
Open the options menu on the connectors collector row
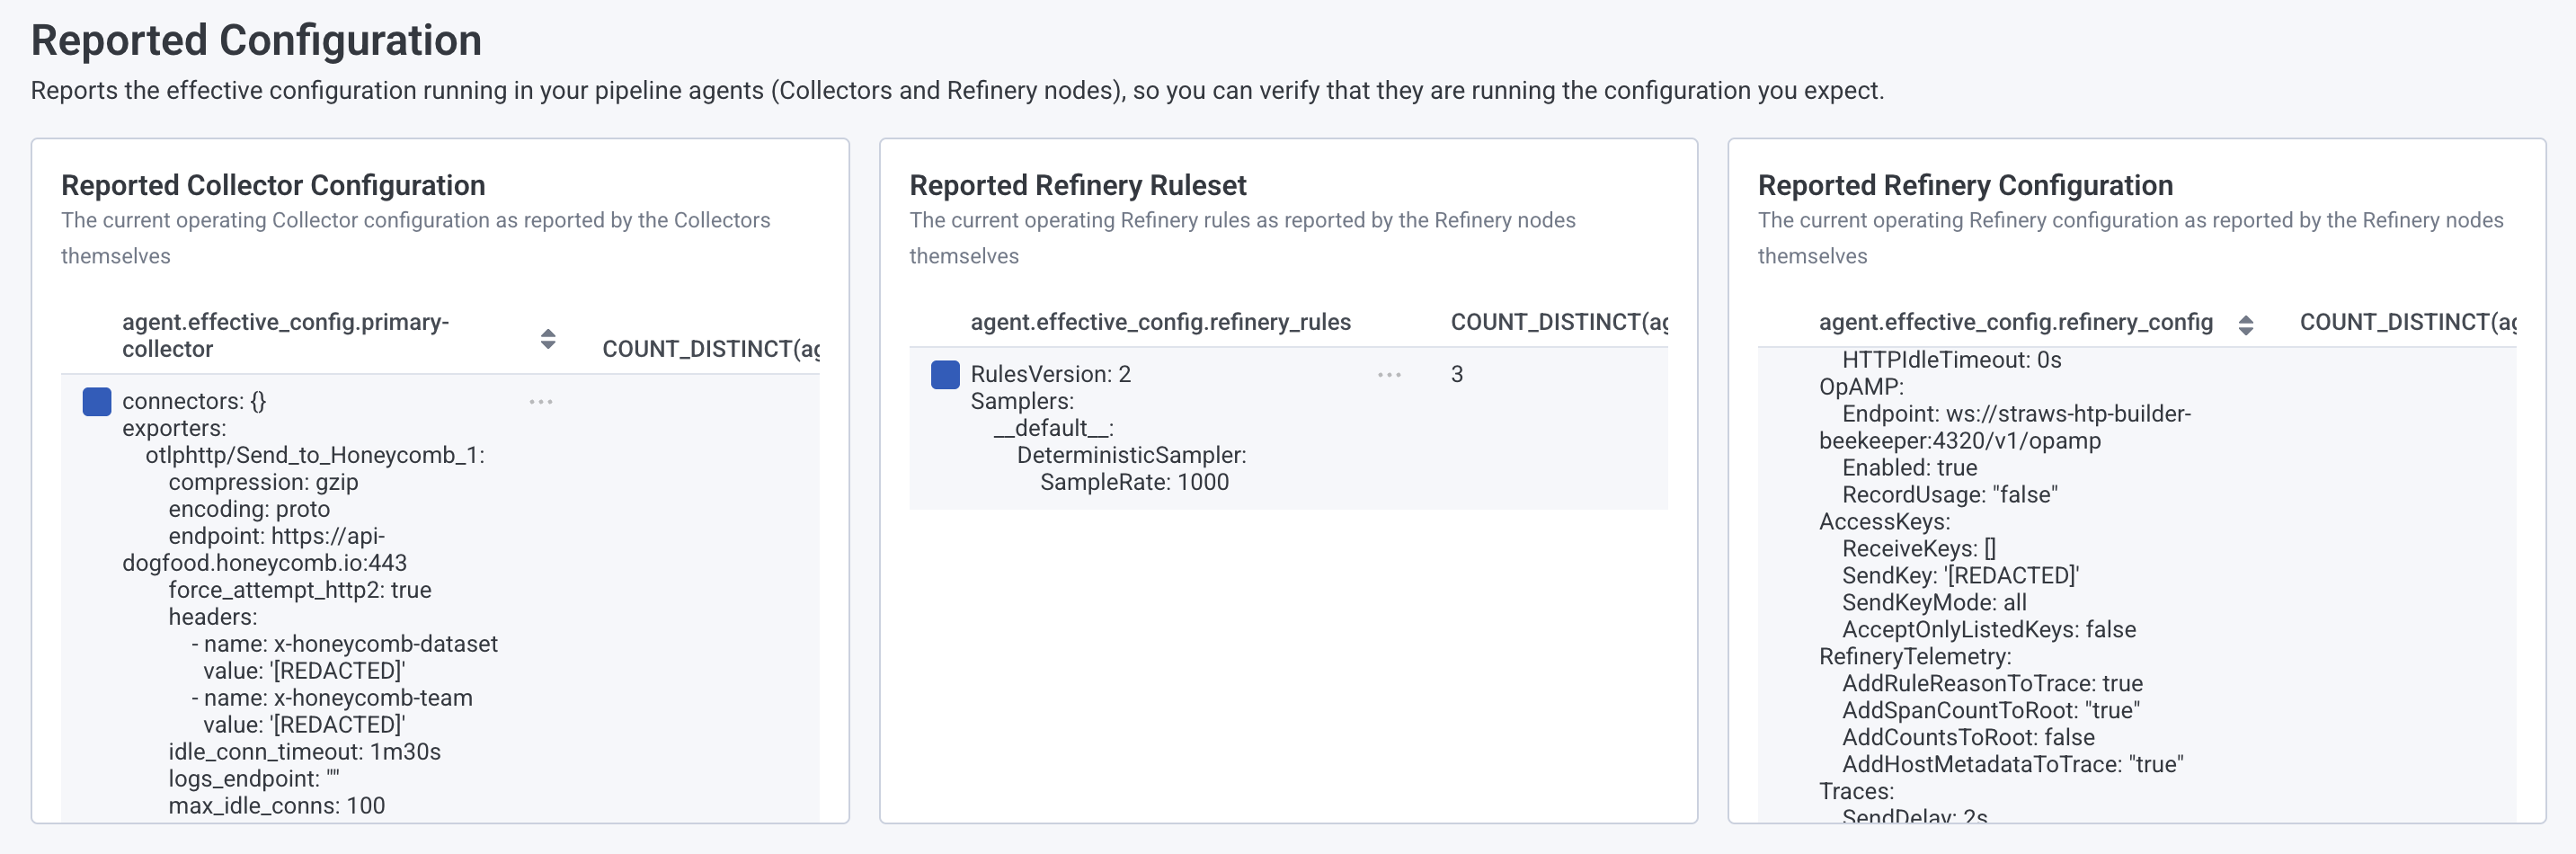[x=540, y=400]
